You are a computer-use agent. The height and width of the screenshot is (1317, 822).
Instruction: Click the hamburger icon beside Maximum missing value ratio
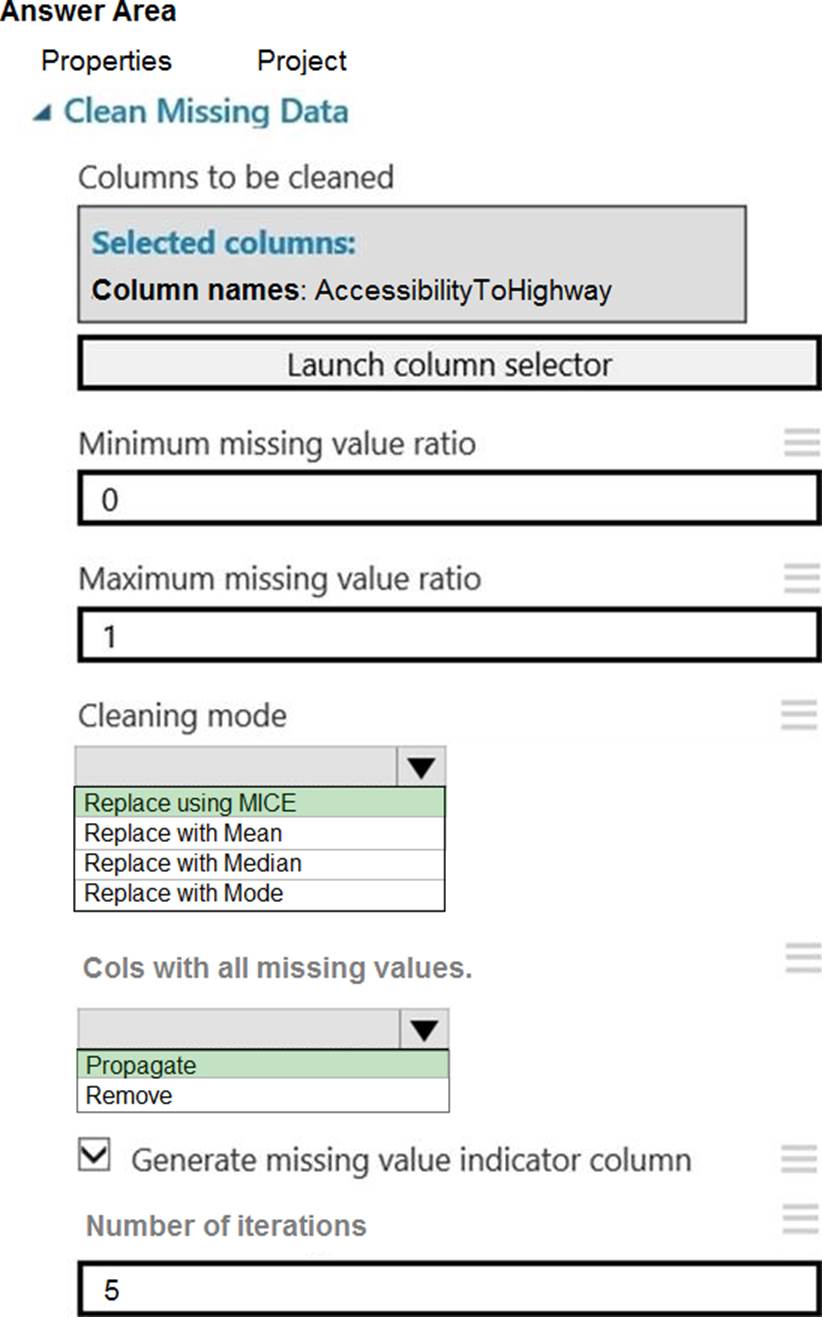point(801,578)
